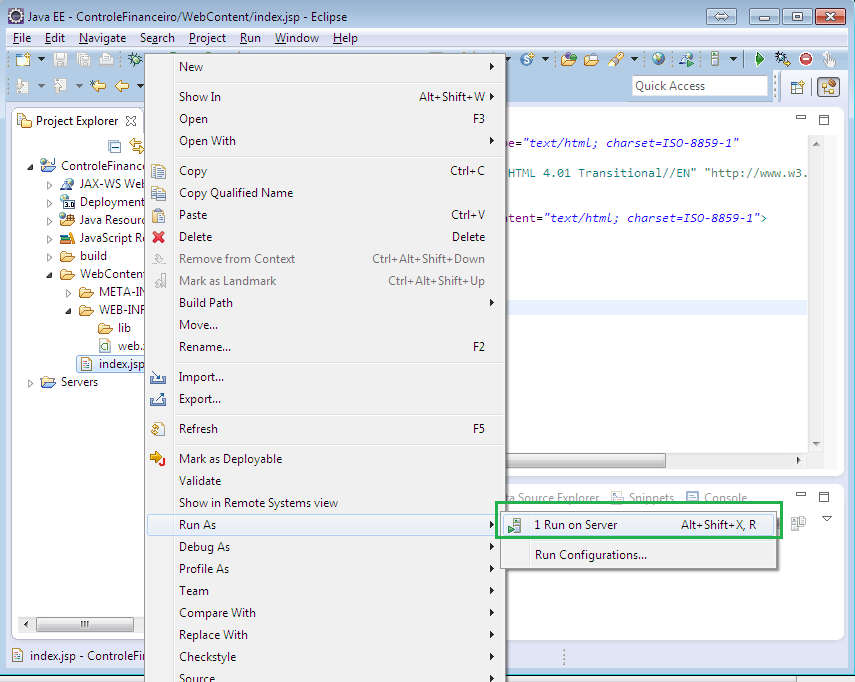Click the hand pointer toolbar icon

(x=829, y=59)
